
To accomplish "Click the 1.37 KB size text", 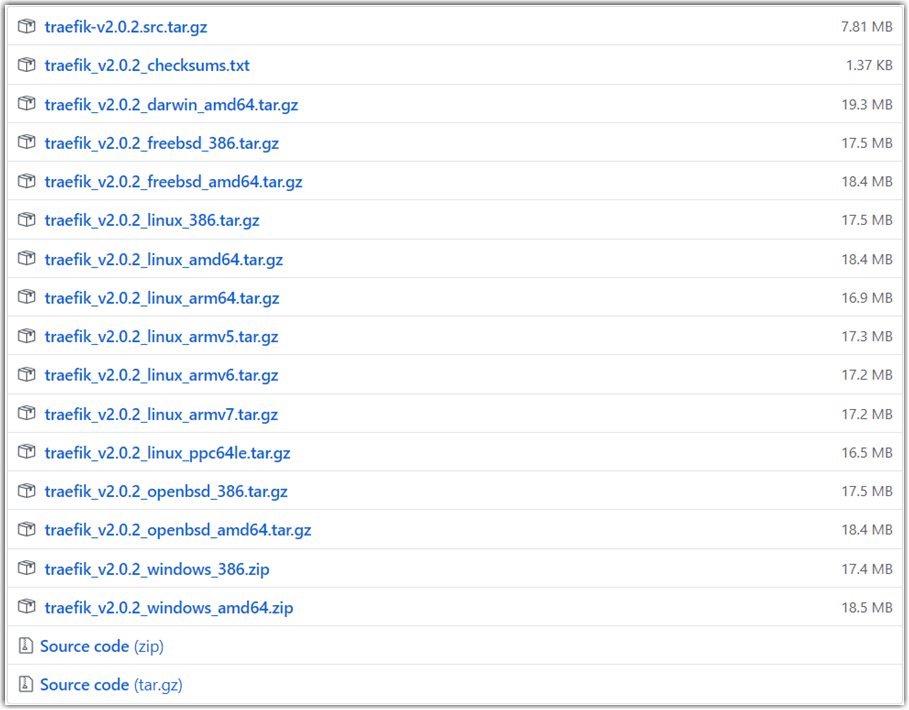I will tap(869, 65).
